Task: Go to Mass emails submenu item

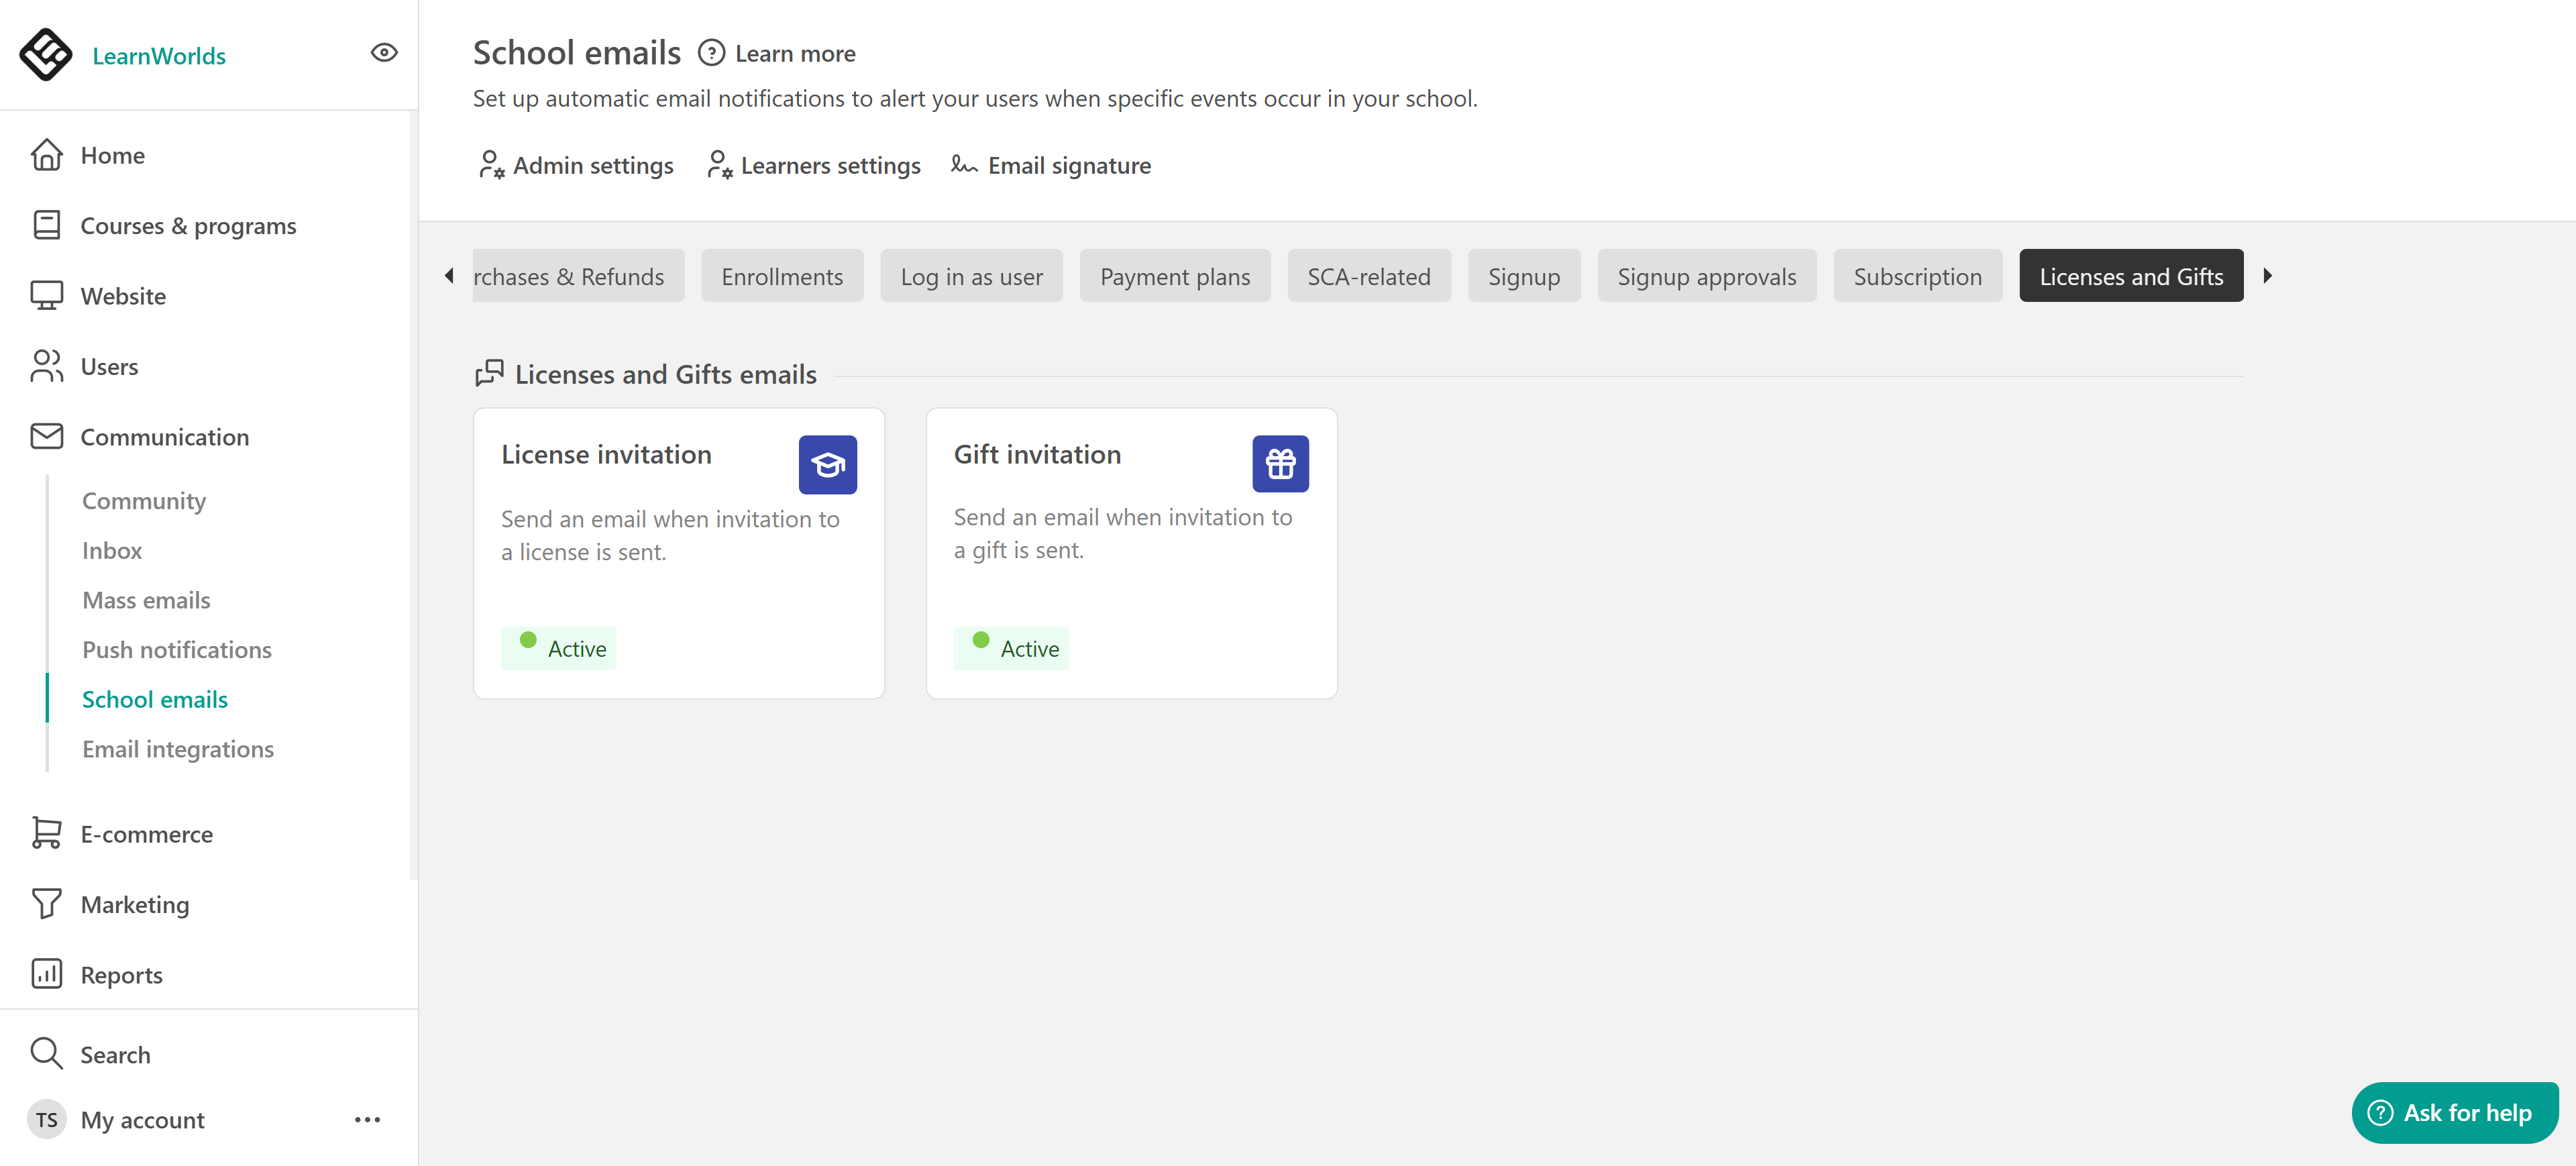Action: click(x=146, y=600)
